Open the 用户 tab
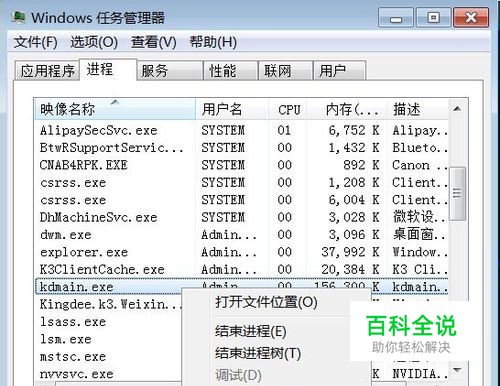 pos(339,71)
